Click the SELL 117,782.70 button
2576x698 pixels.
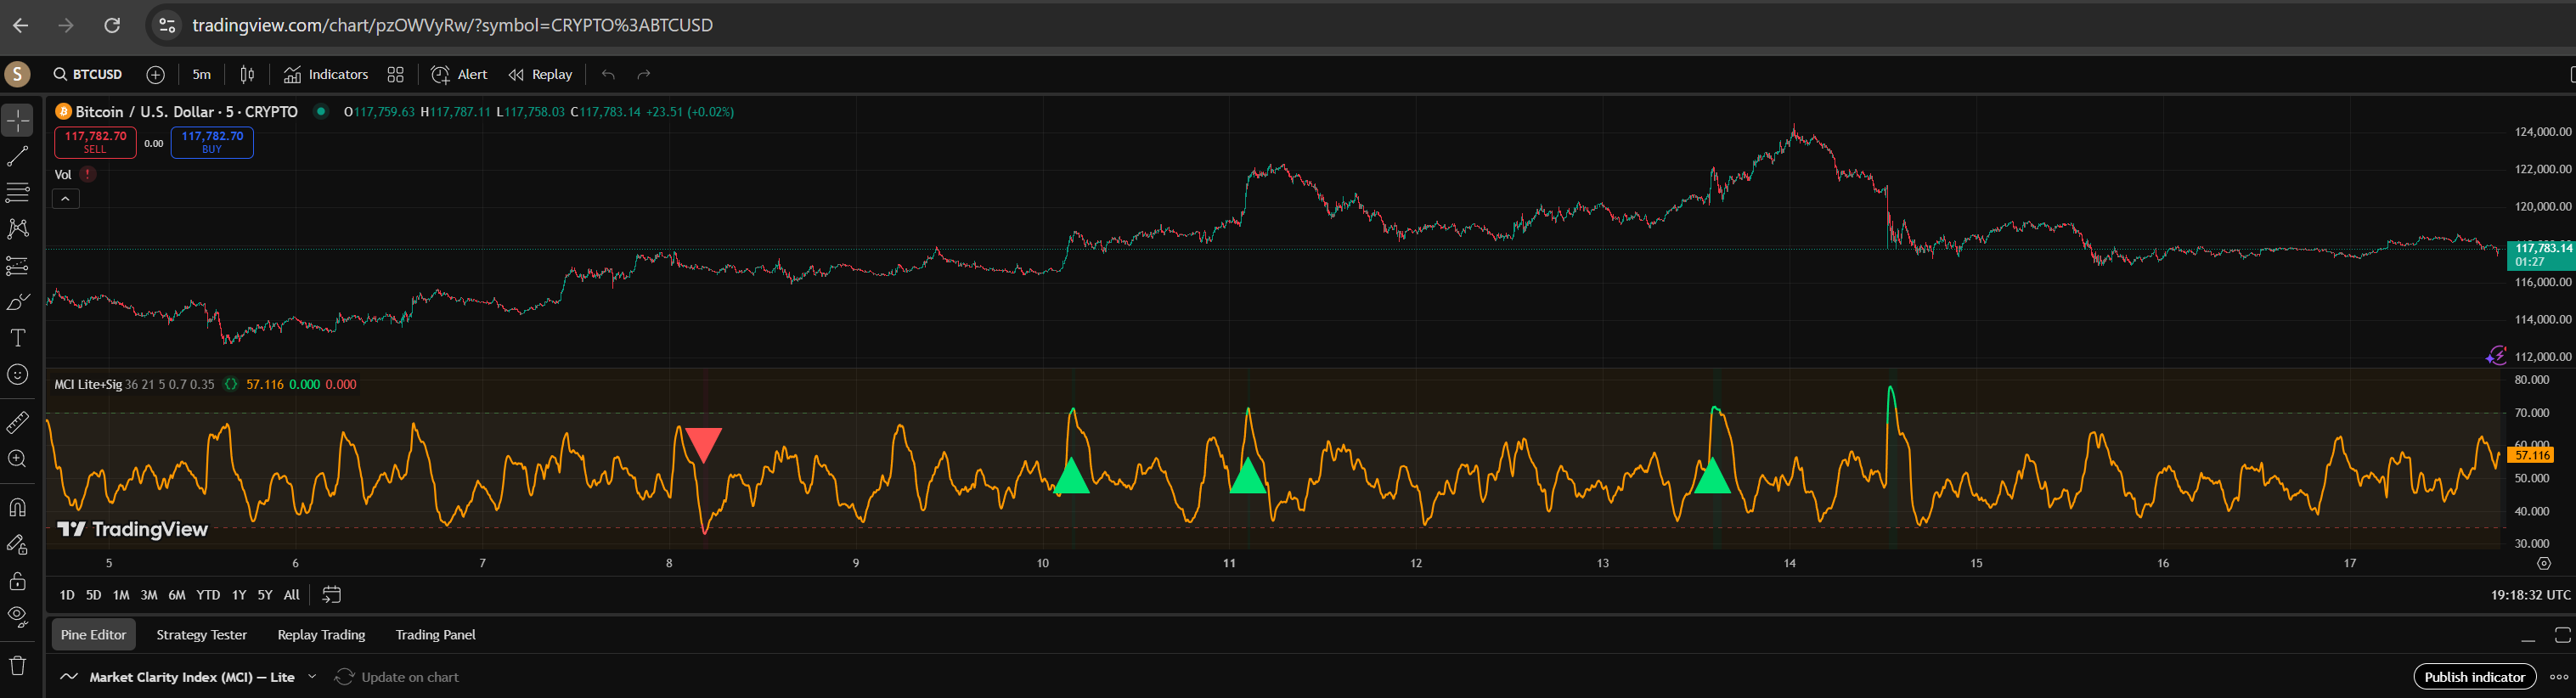pos(95,142)
